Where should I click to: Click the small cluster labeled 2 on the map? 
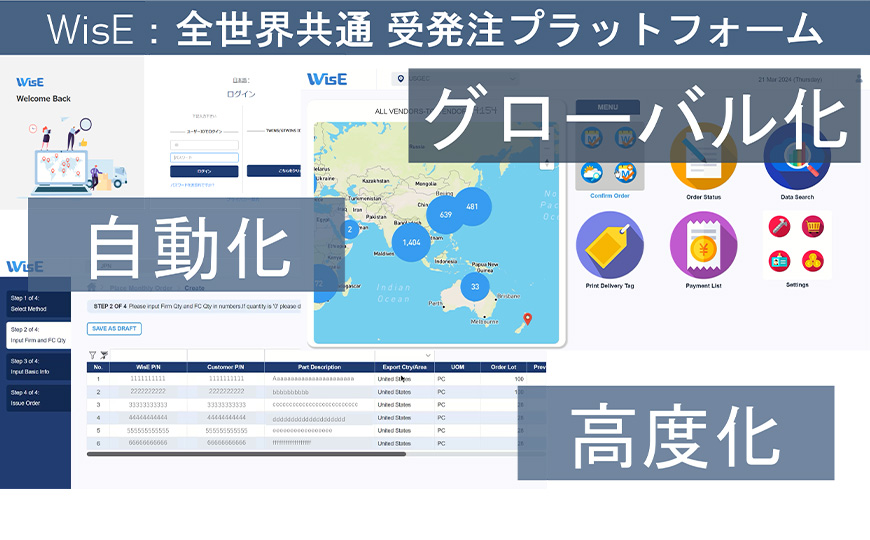350,229
